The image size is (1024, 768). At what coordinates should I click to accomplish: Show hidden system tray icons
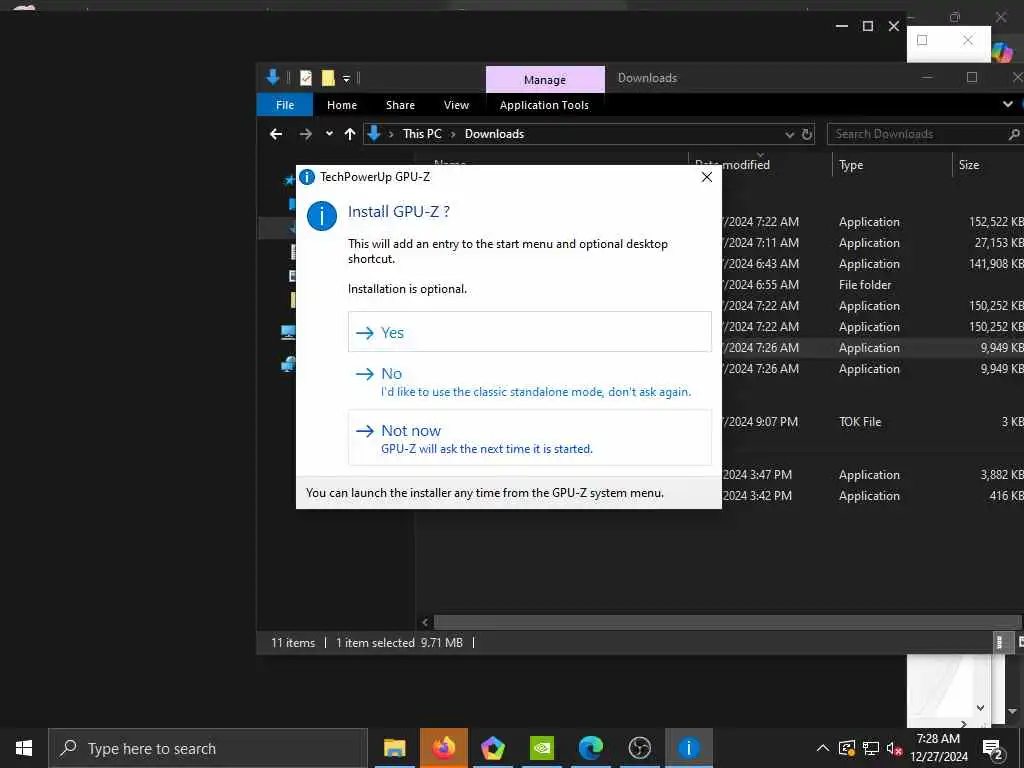pos(823,748)
